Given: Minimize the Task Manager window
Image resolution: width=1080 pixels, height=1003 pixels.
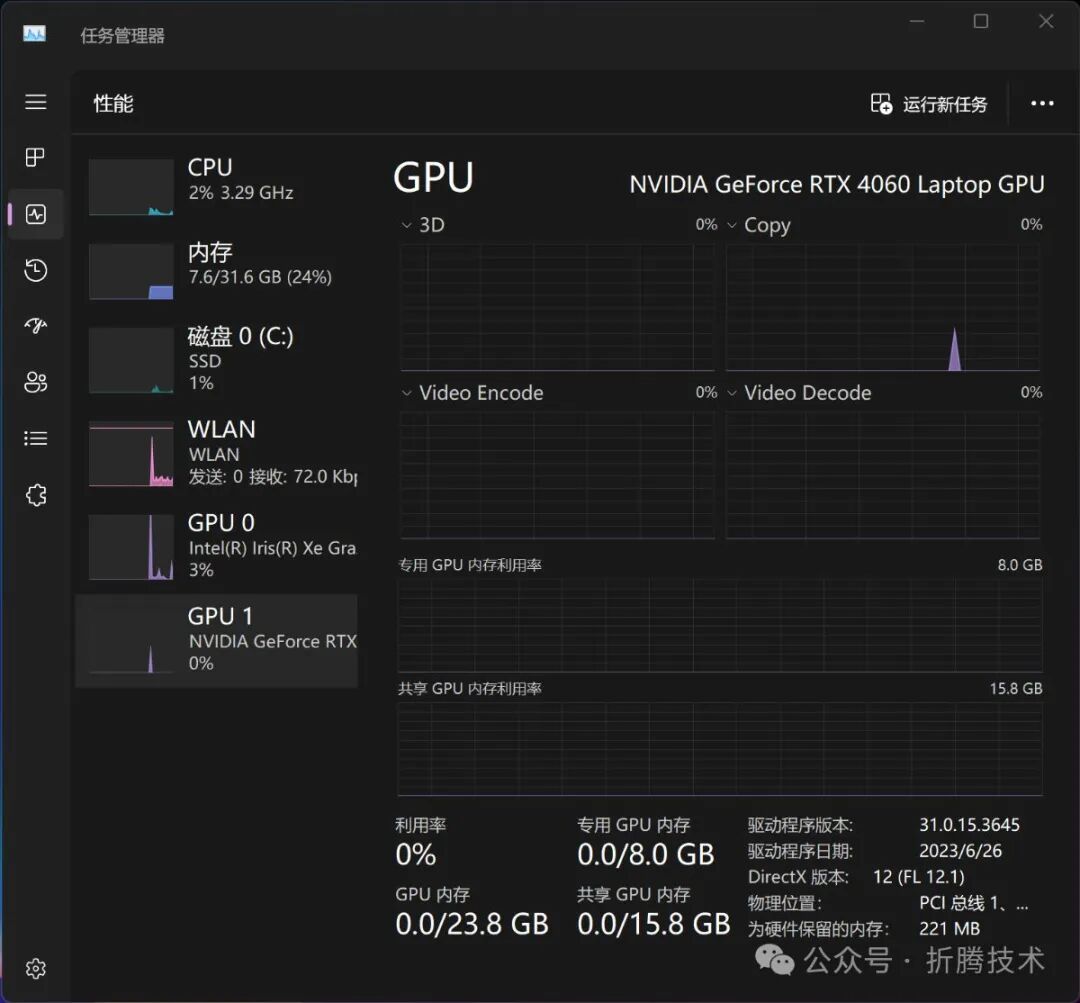Looking at the screenshot, I should point(917,21).
